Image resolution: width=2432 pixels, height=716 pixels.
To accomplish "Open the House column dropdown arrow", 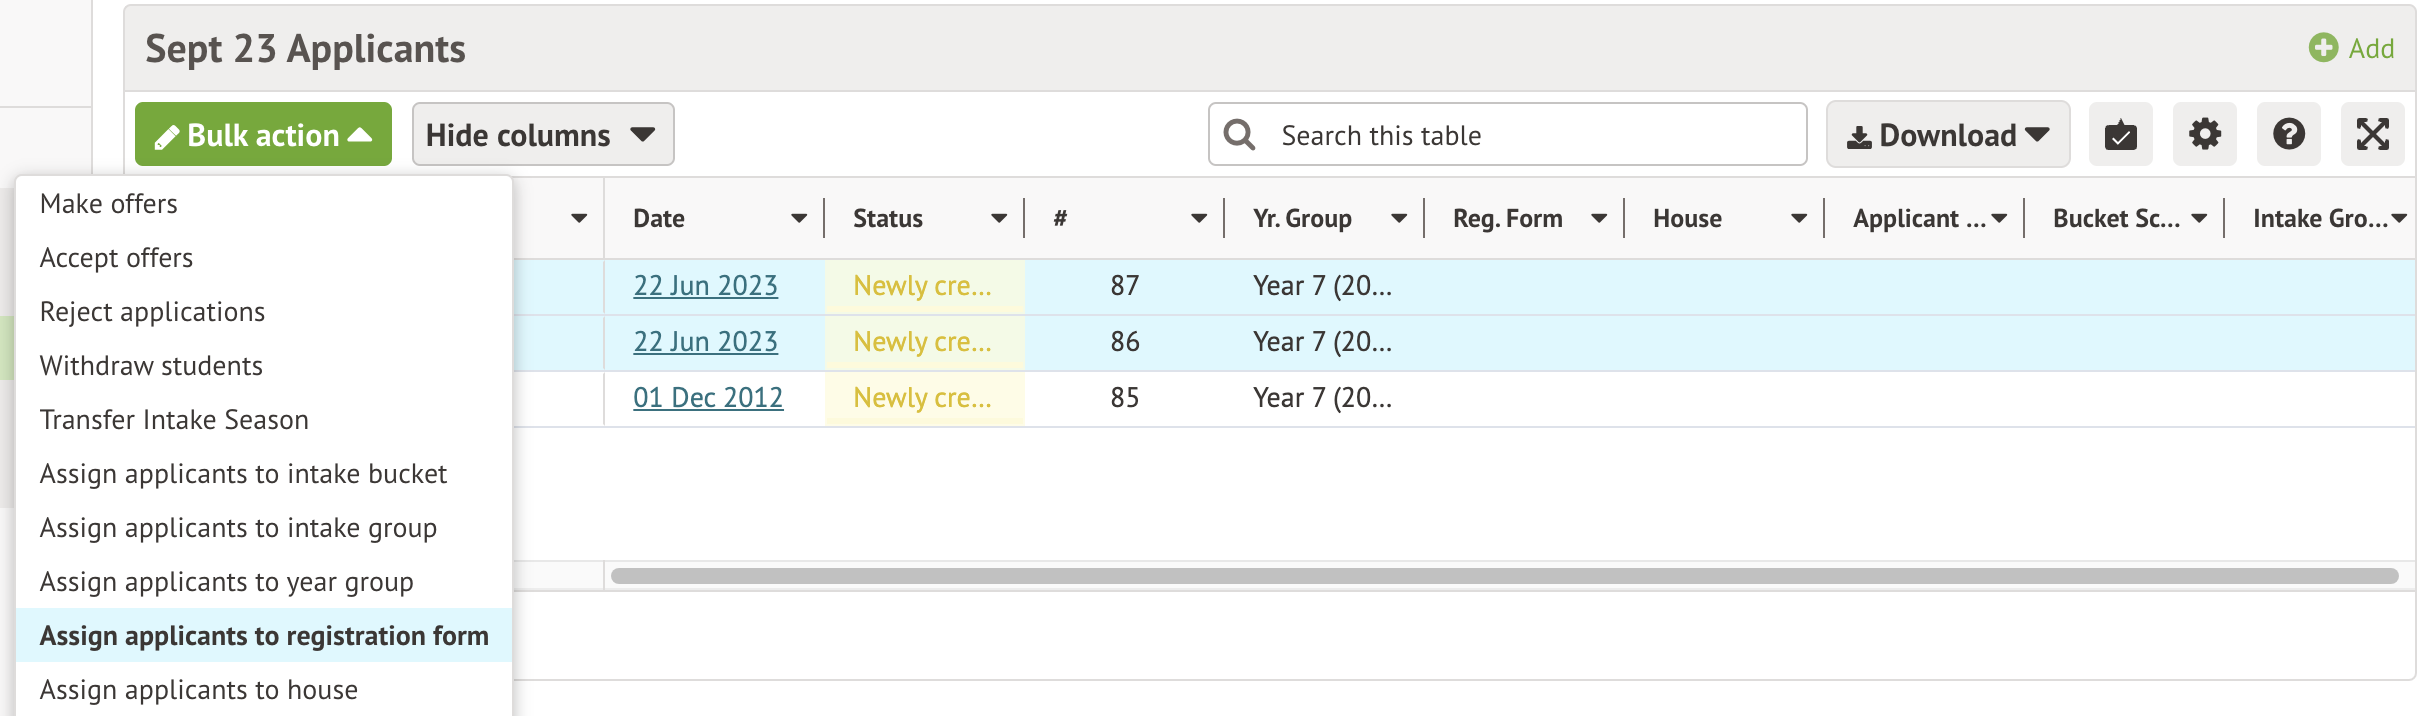I will (1798, 219).
